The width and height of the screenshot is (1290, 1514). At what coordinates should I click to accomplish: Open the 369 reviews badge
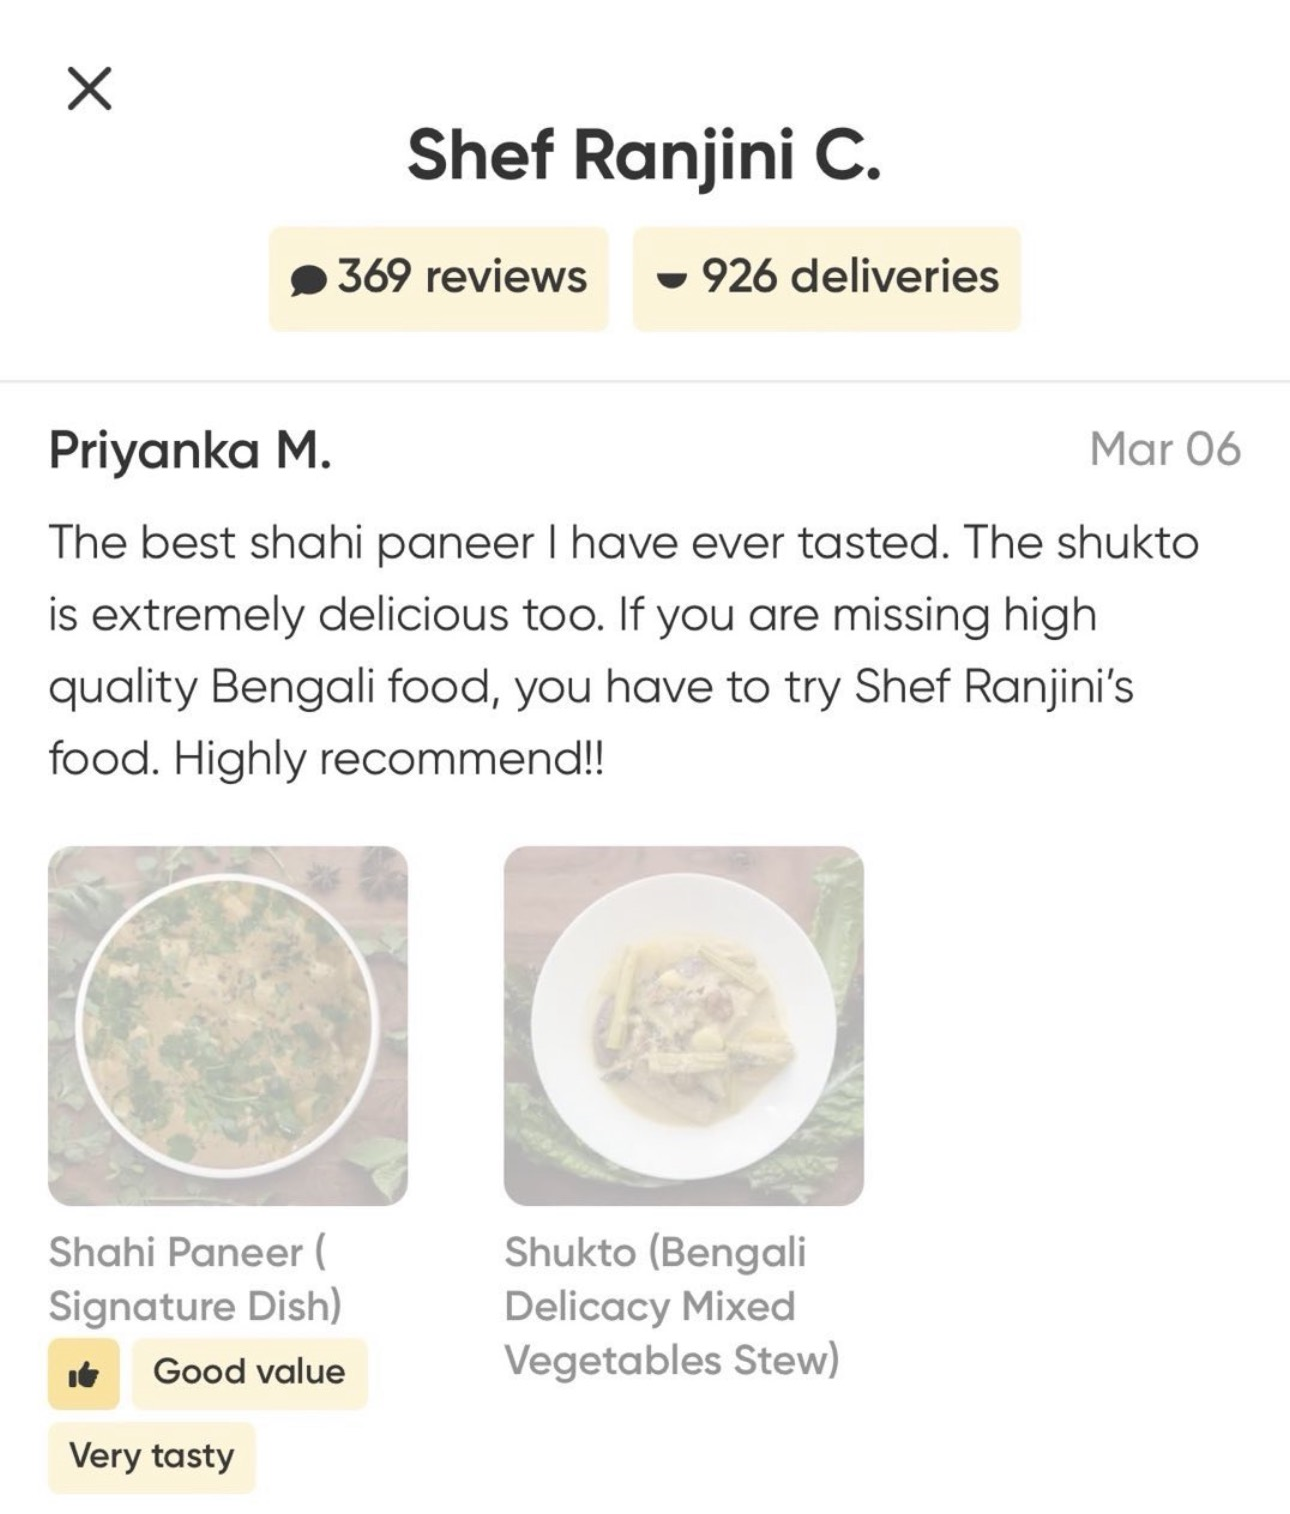(x=439, y=278)
